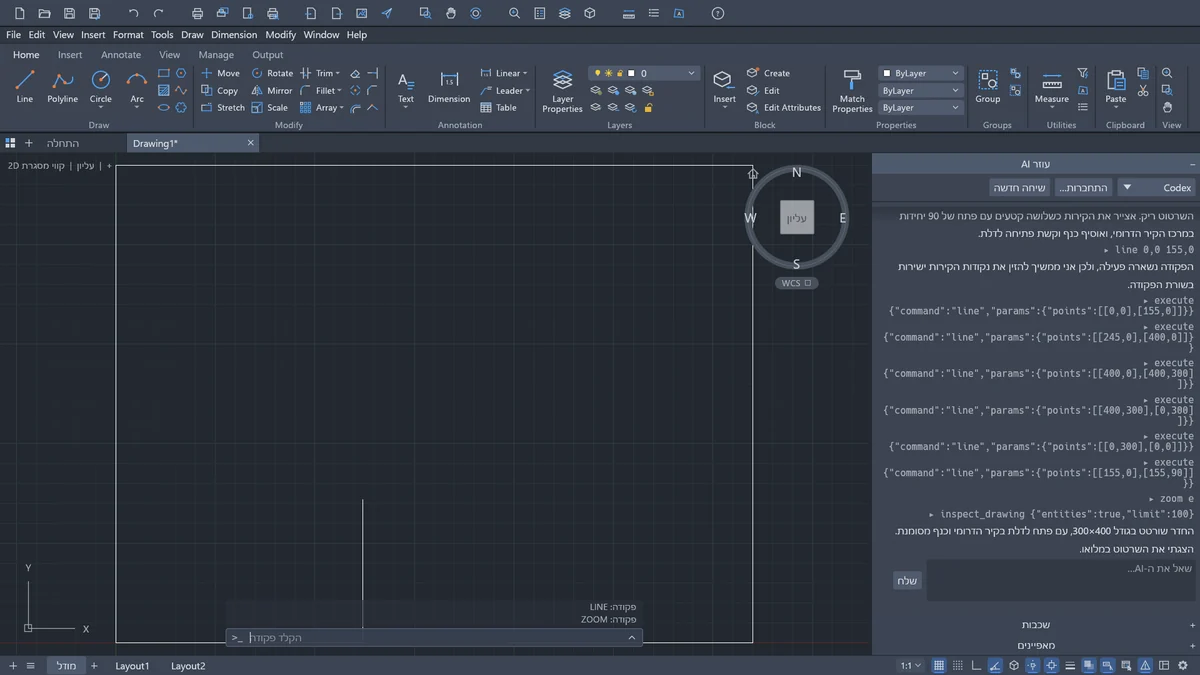Toggle polar tracking in status bar

(x=995, y=665)
